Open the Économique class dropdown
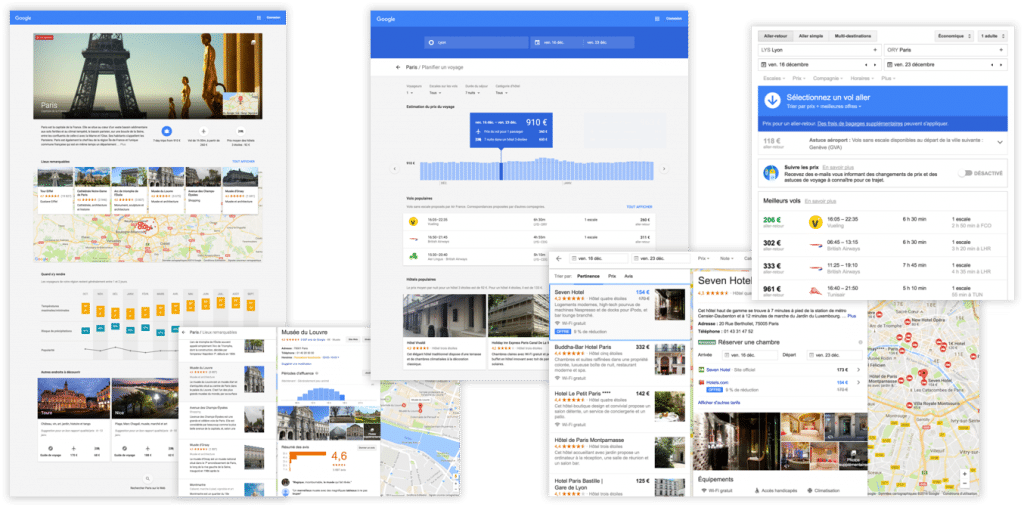 pyautogui.click(x=955, y=36)
